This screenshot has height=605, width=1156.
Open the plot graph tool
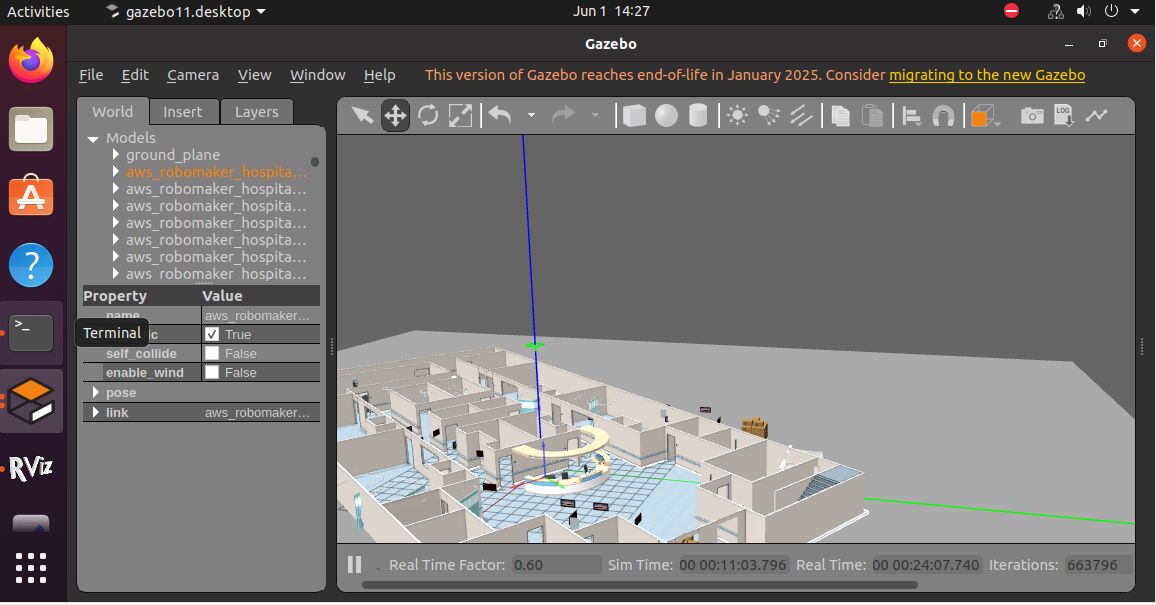[1096, 115]
